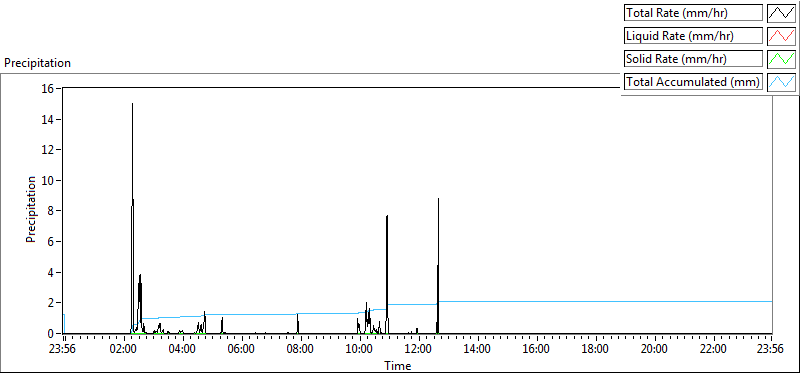Click the vertical Precipitation axis label
The height and width of the screenshot is (373, 800).
31,210
